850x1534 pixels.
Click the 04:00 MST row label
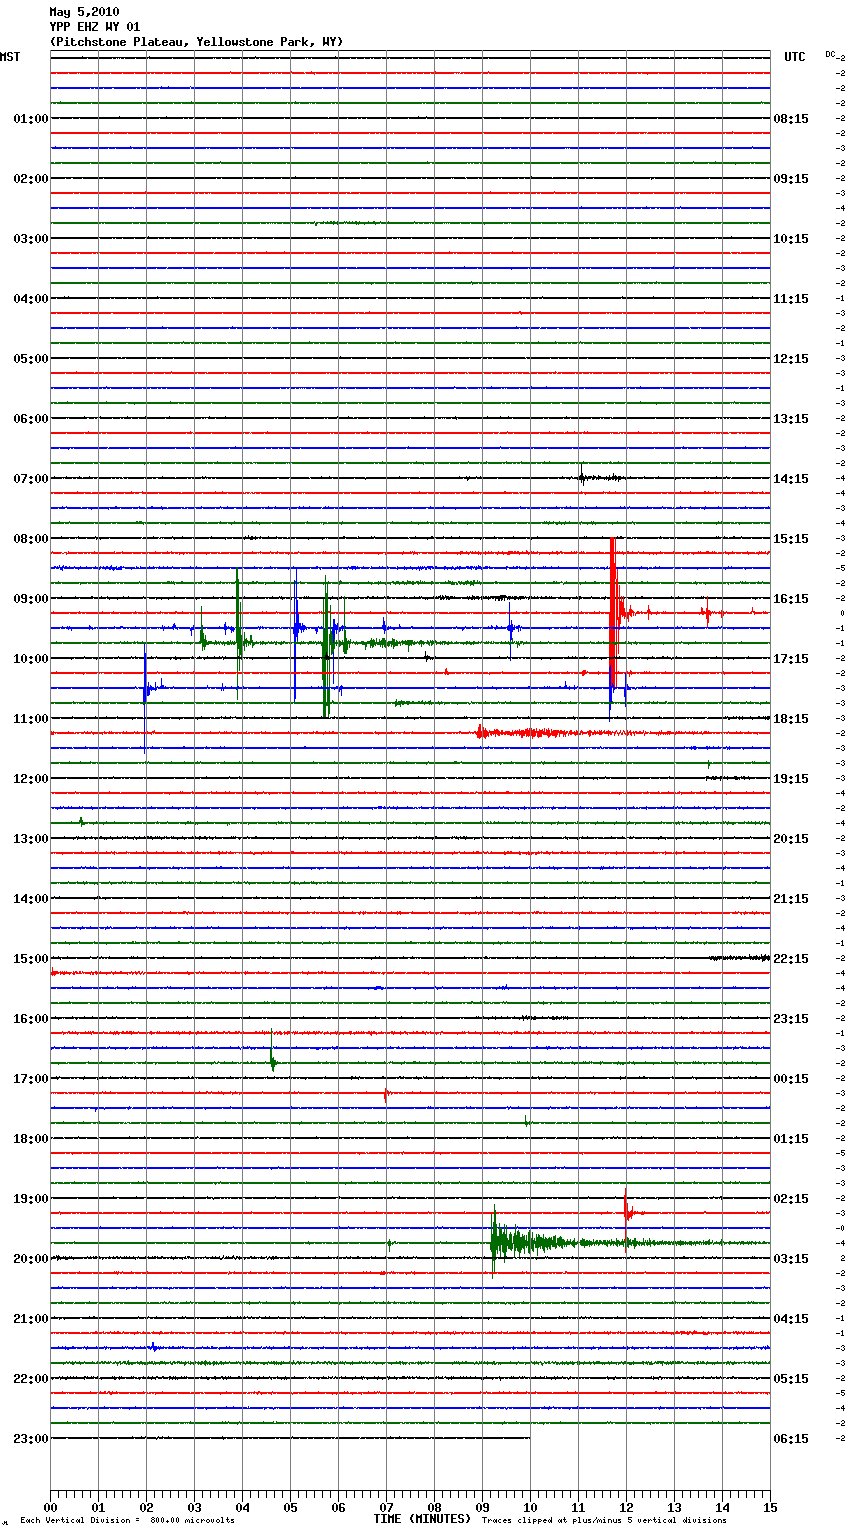click(x=31, y=299)
